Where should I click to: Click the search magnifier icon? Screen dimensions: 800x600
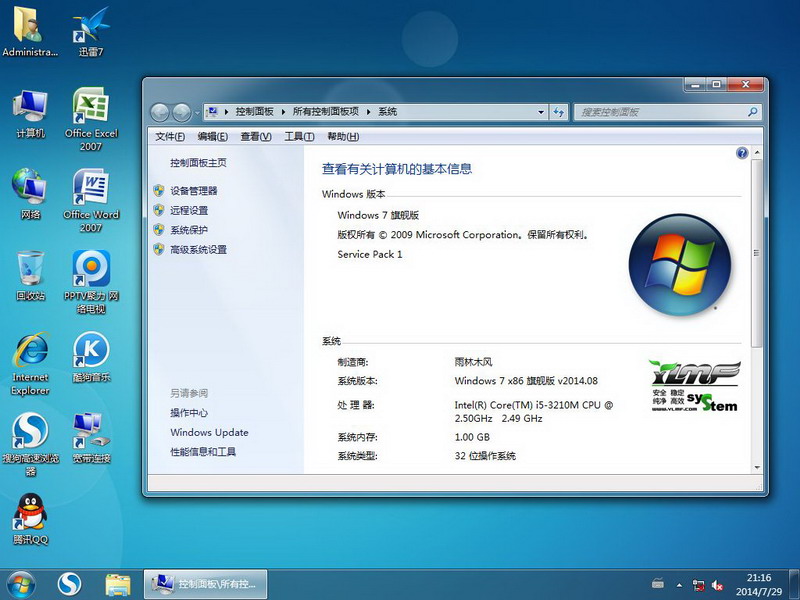(753, 112)
